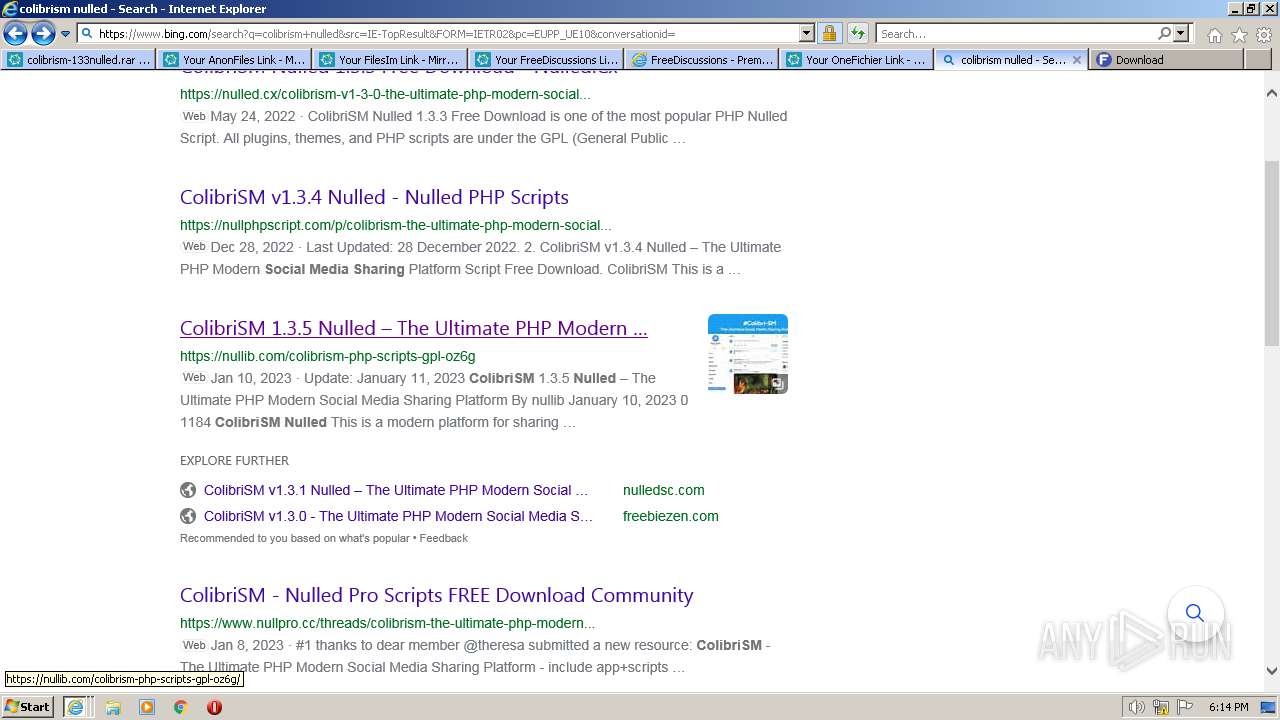Click the Feedback link under recommendations
Screen dimensions: 1280x720
[443, 538]
